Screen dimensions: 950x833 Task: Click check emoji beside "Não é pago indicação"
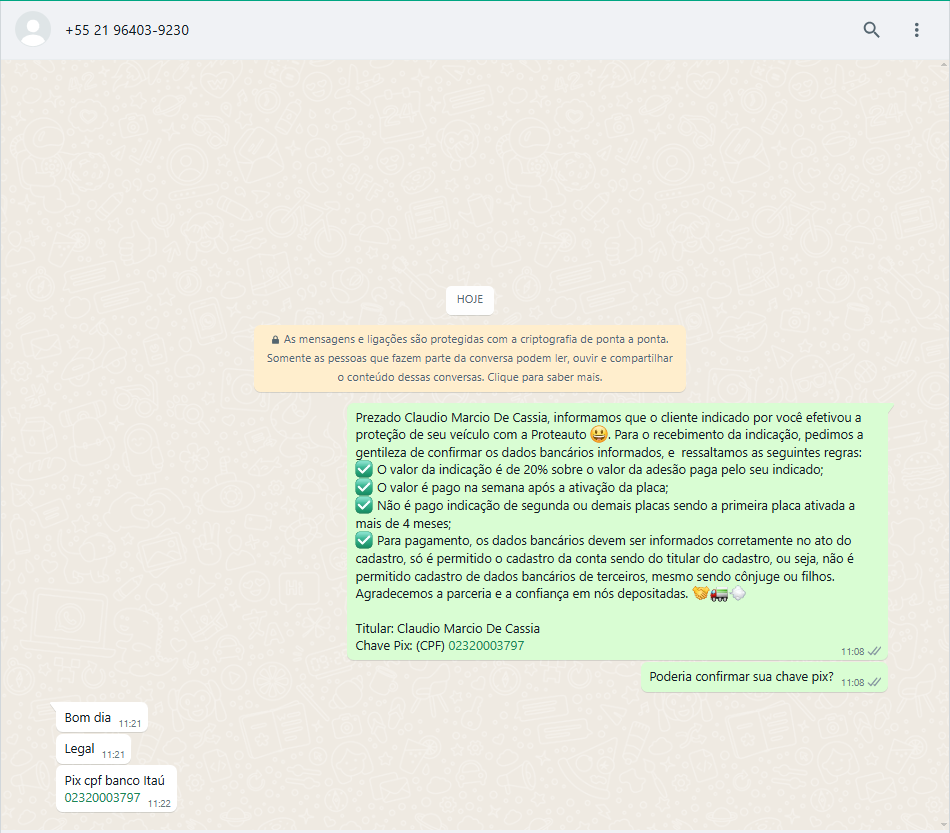point(364,506)
